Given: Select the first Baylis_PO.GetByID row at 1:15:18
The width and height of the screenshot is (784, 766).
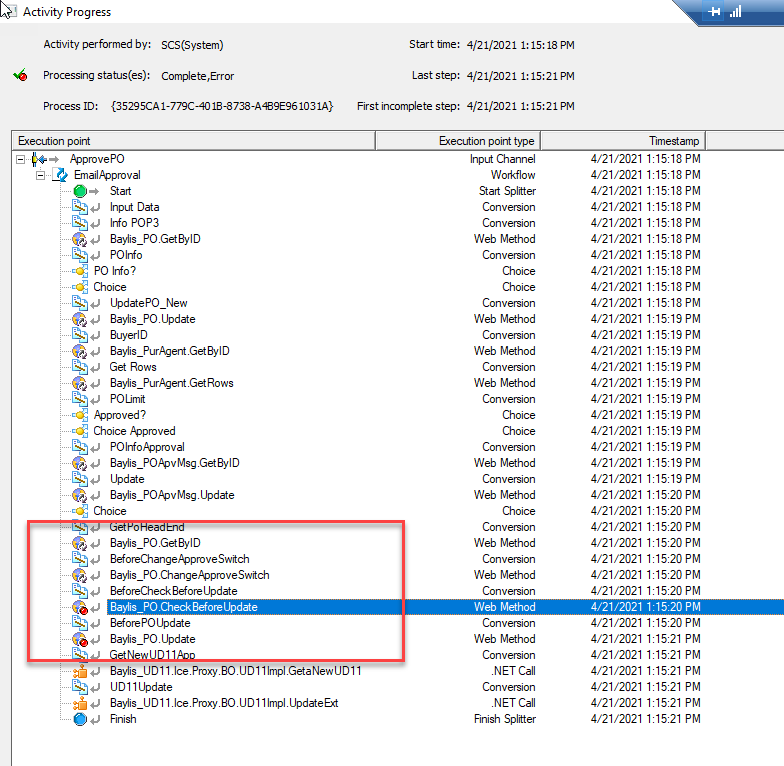Looking at the screenshot, I should [398, 239].
